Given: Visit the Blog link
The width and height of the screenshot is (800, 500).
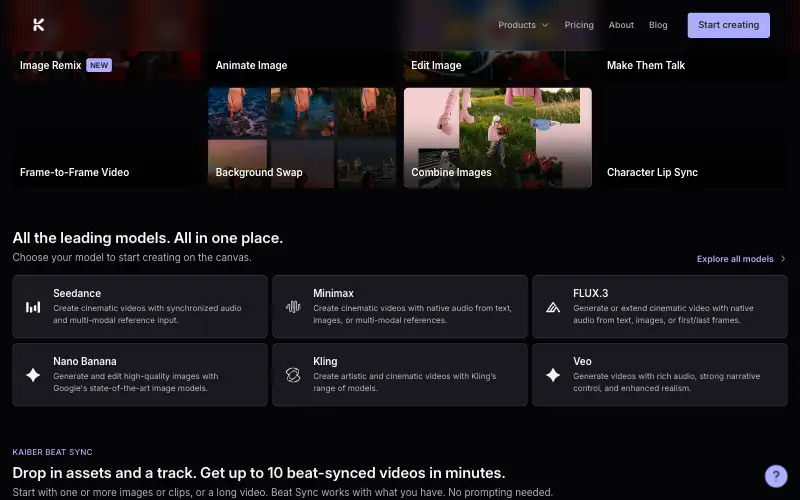Looking at the screenshot, I should tap(658, 25).
